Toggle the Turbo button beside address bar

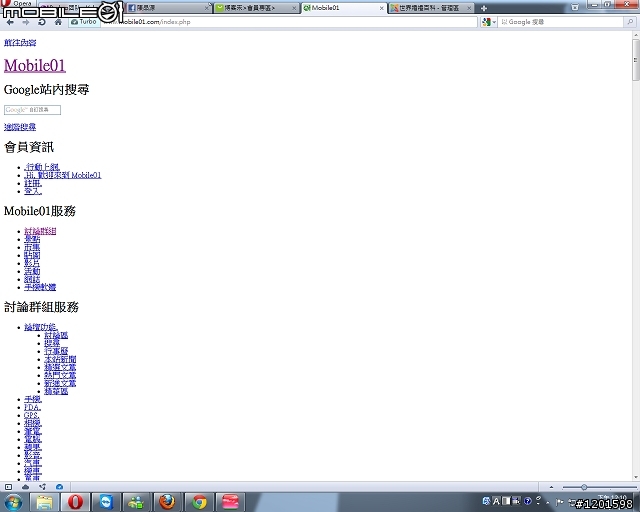click(84, 22)
